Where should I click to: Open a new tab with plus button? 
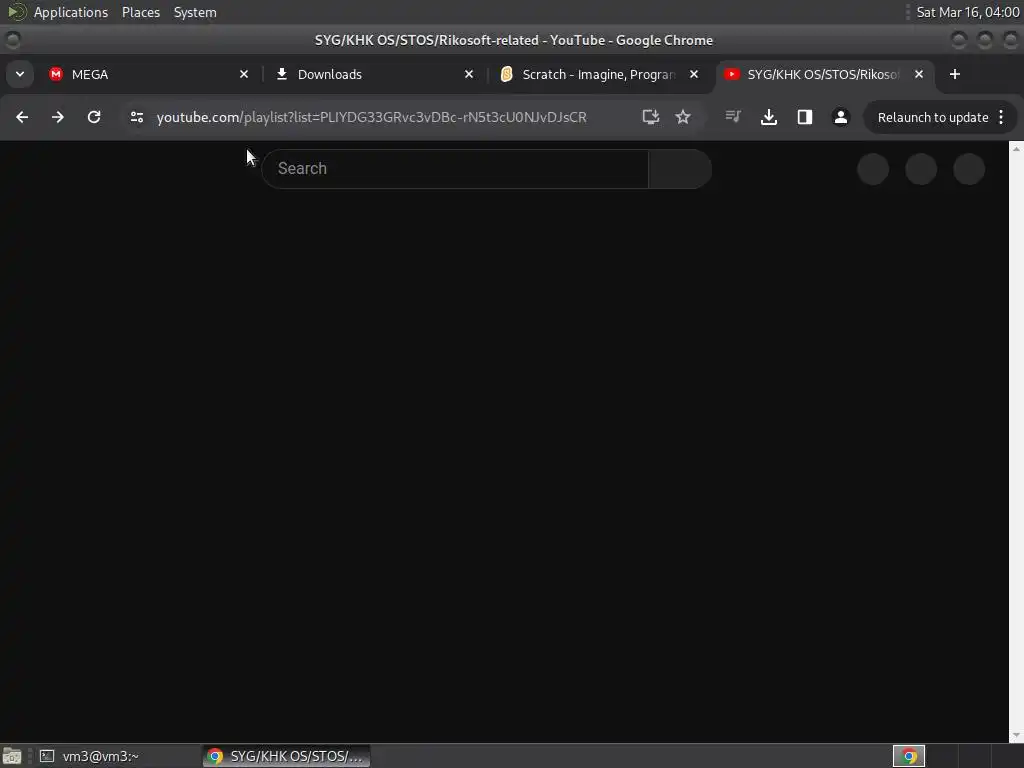coord(955,74)
